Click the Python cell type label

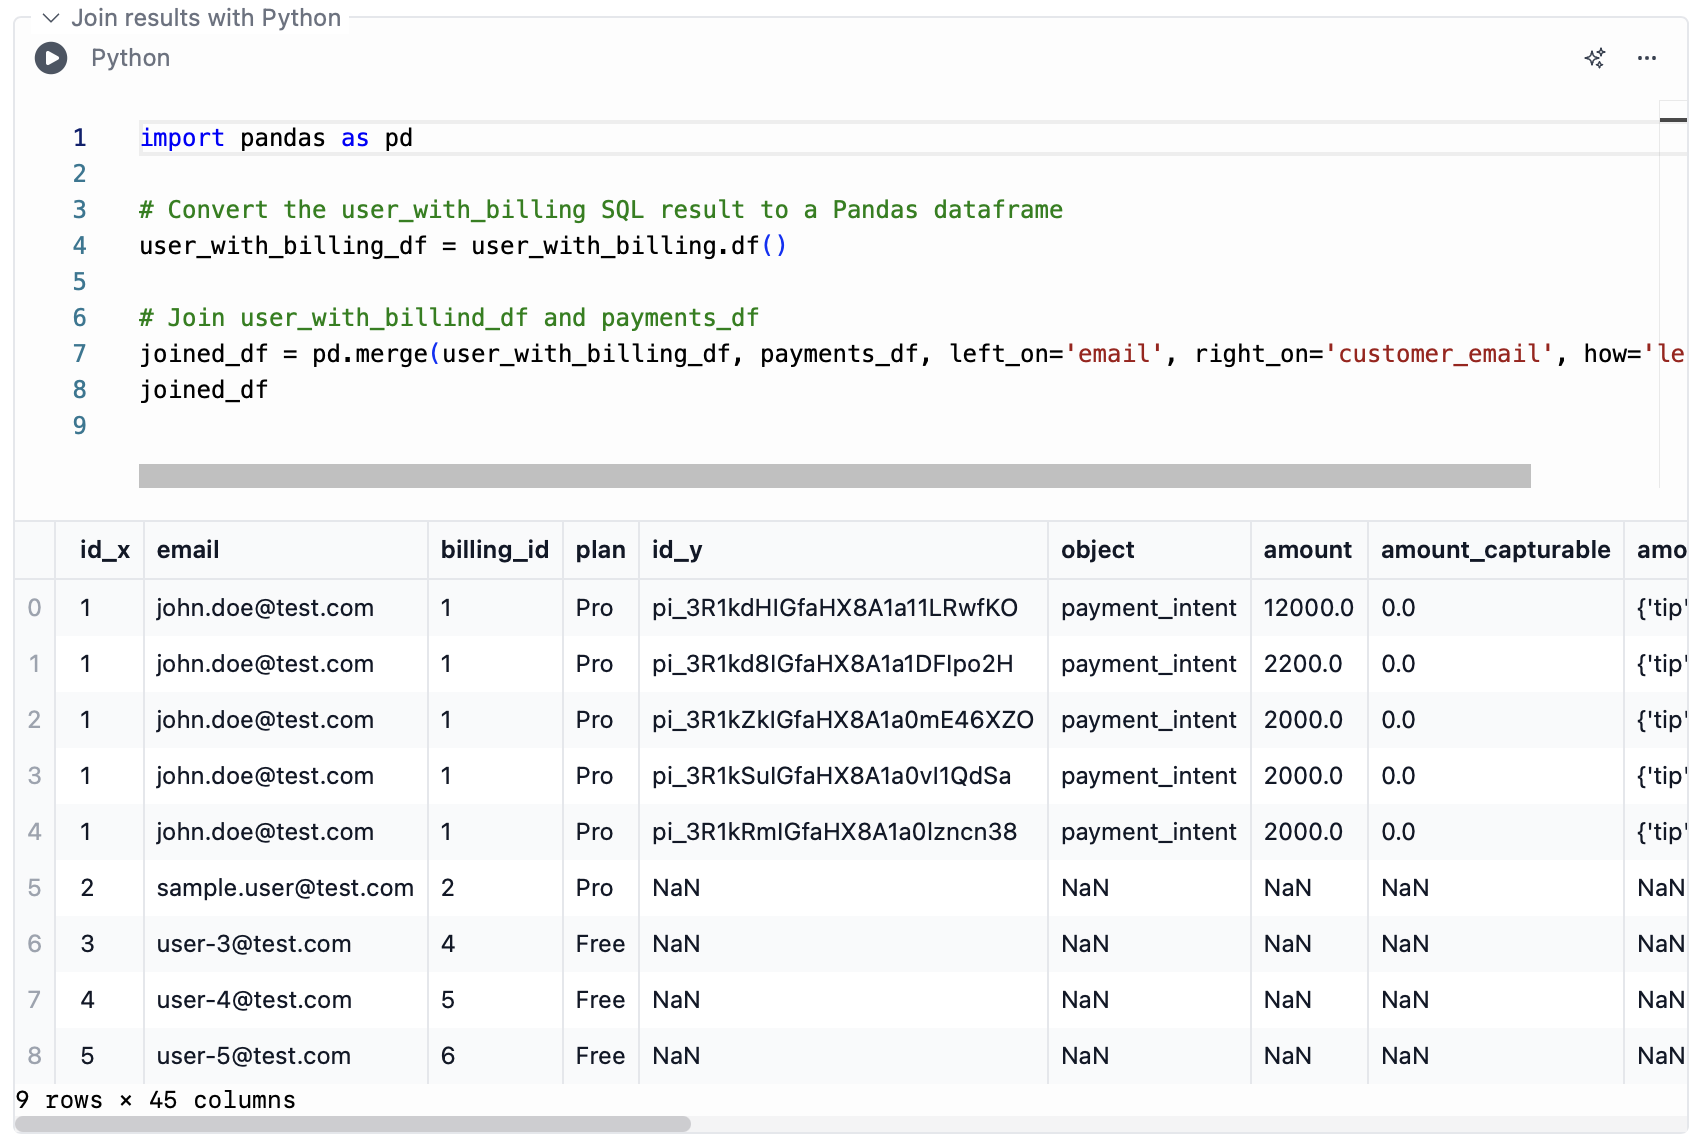click(130, 58)
